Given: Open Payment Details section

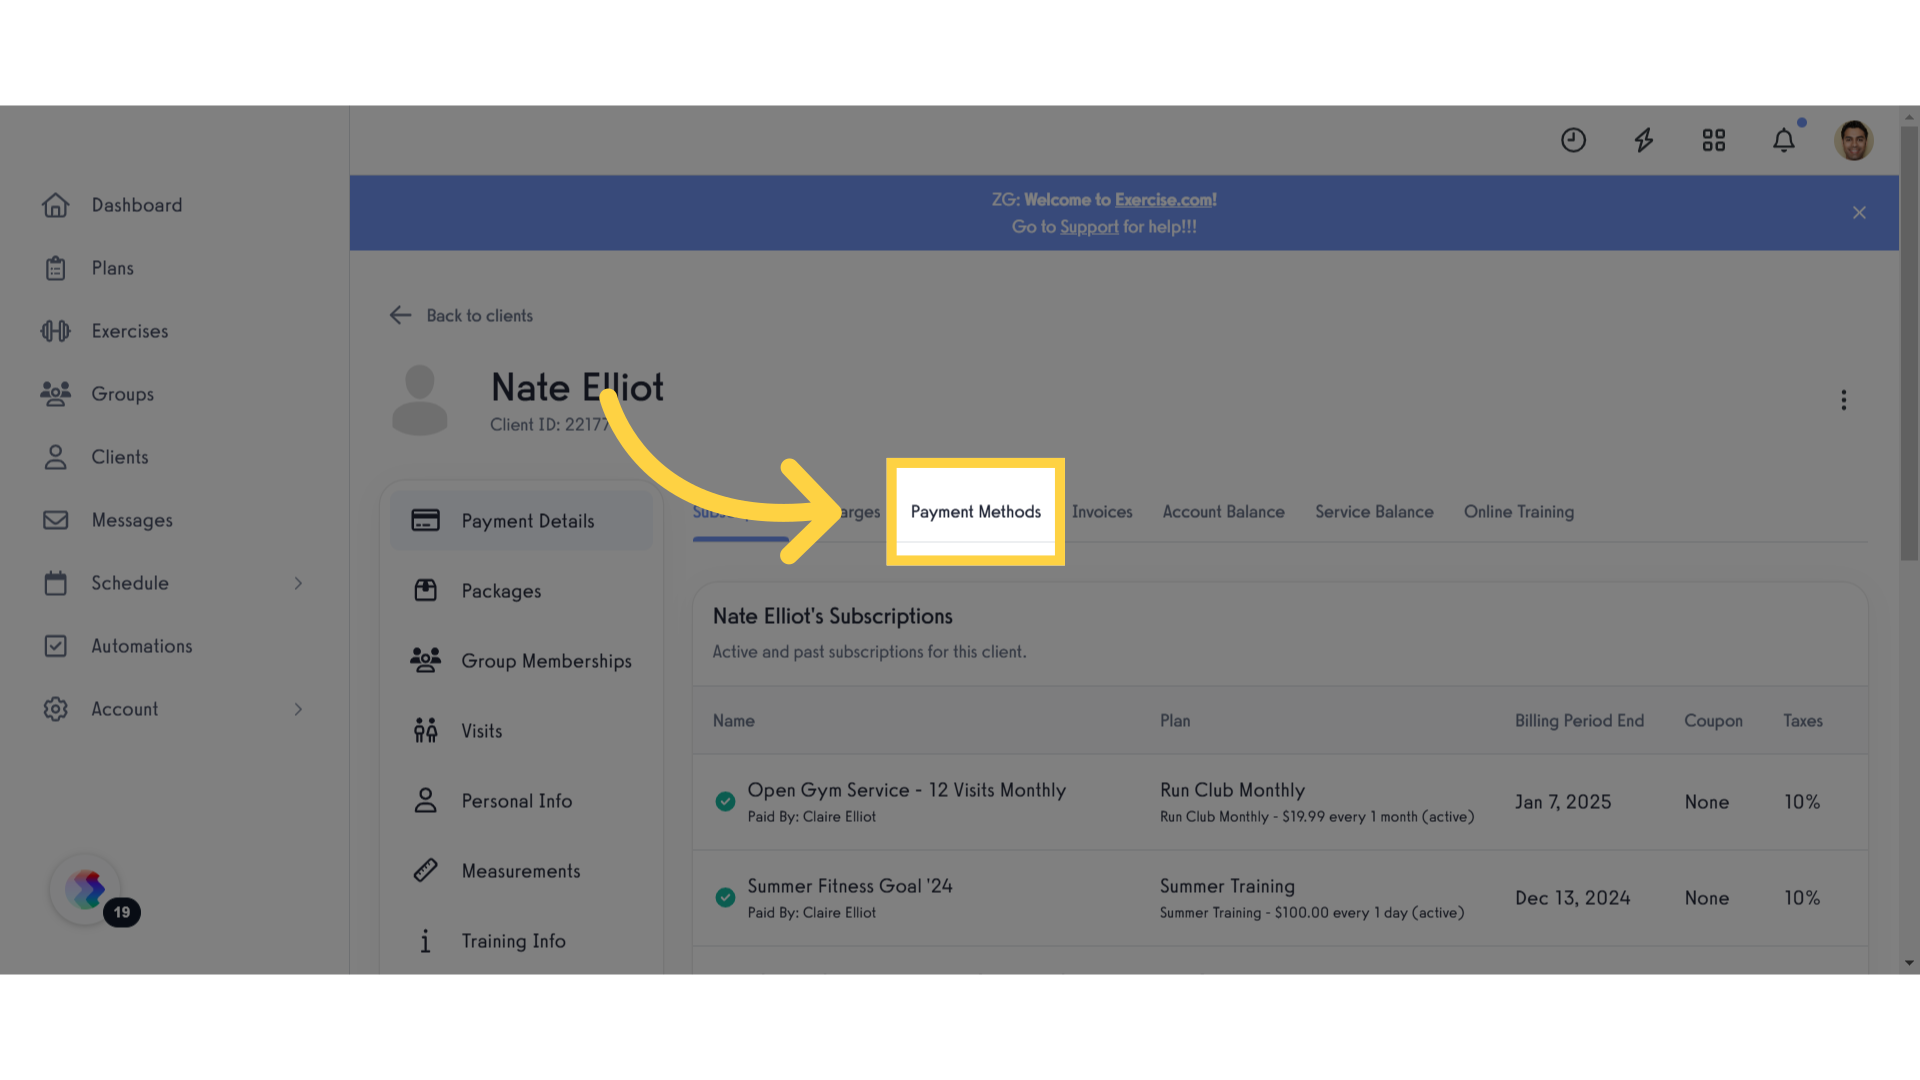Looking at the screenshot, I should [x=527, y=520].
